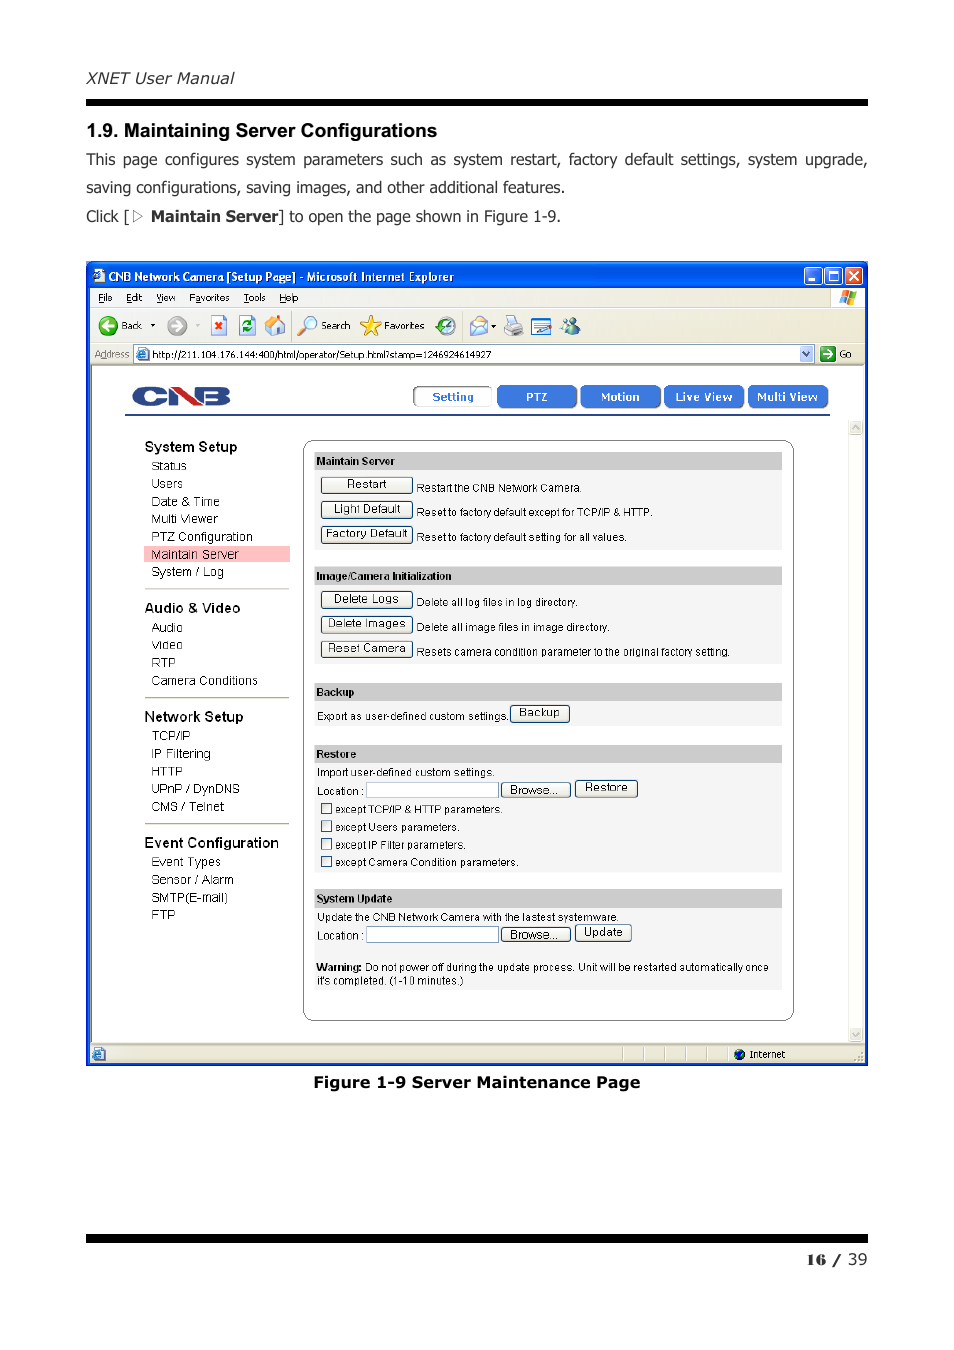Viewport: 954px width, 1350px height.
Task: Click the Light Default button
Action: pyautogui.click(x=367, y=510)
